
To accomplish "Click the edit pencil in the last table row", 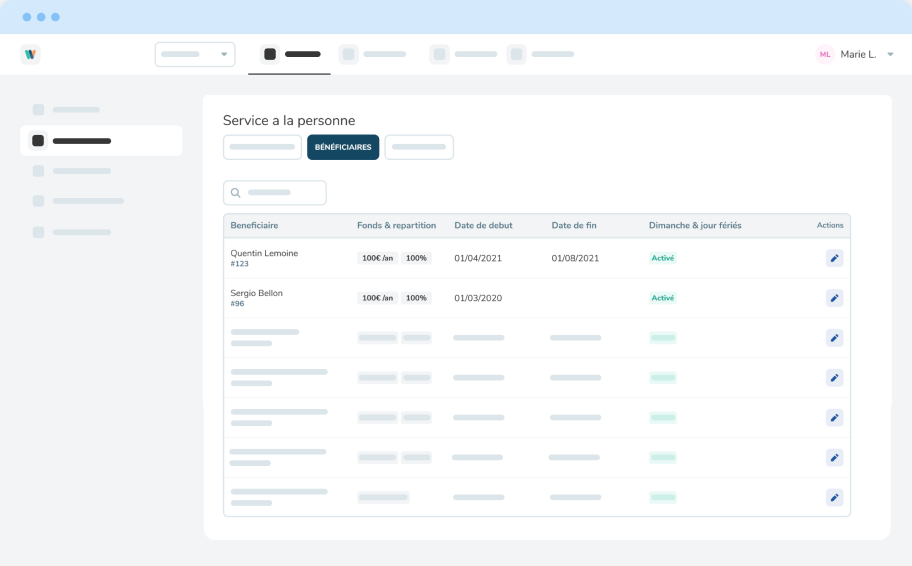I will pyautogui.click(x=834, y=497).
